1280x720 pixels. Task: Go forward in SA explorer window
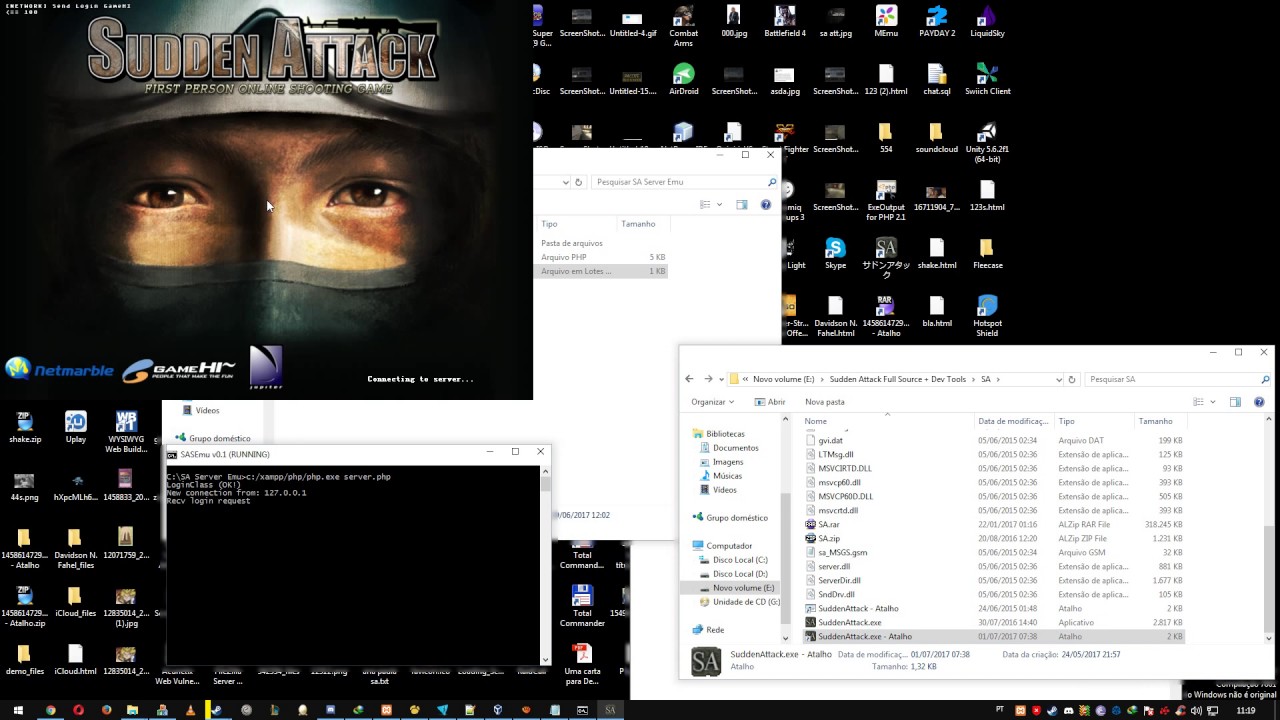coord(708,379)
